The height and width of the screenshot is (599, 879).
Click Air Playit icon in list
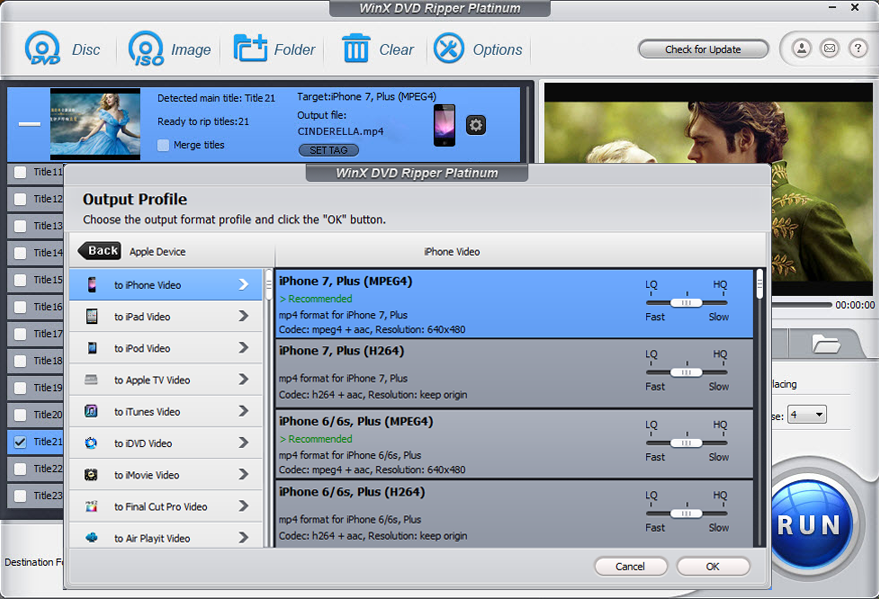(91, 538)
